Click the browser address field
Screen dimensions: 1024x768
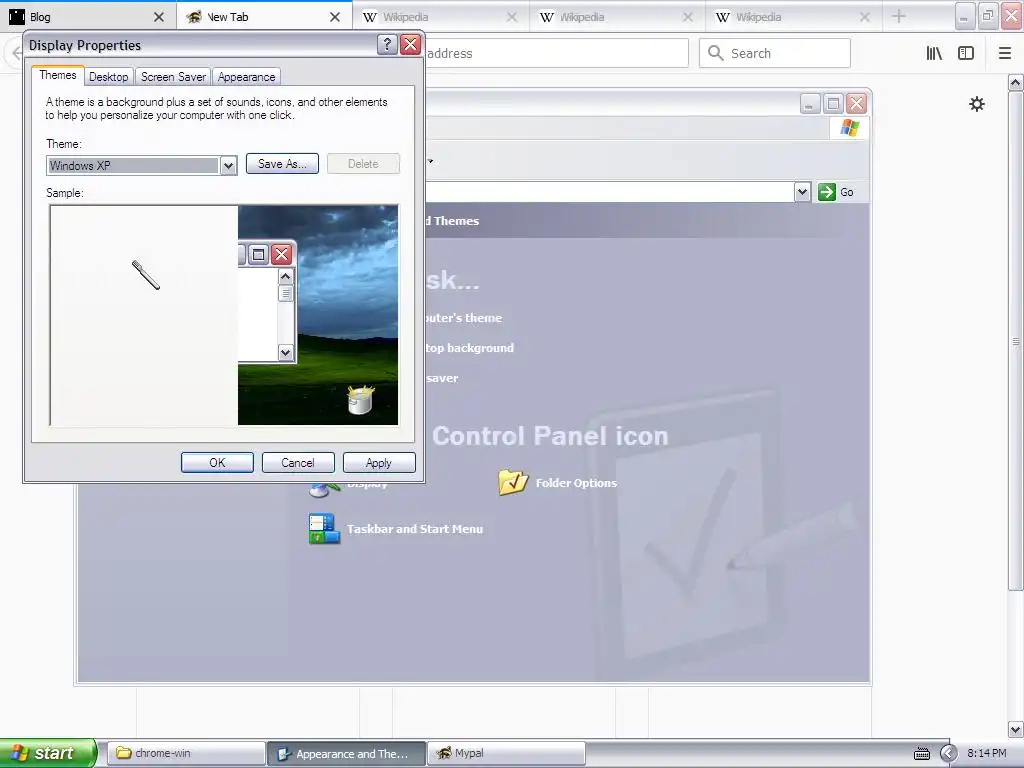(556, 53)
